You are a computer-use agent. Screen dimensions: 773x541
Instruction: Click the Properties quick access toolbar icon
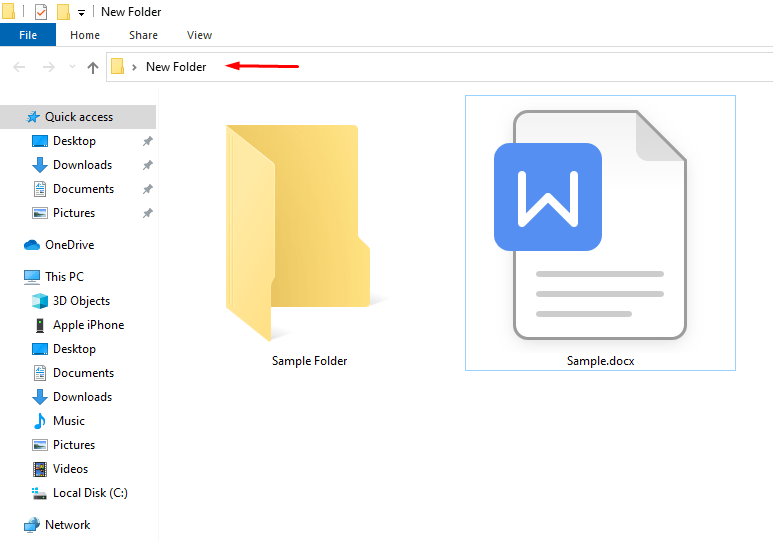[x=41, y=11]
